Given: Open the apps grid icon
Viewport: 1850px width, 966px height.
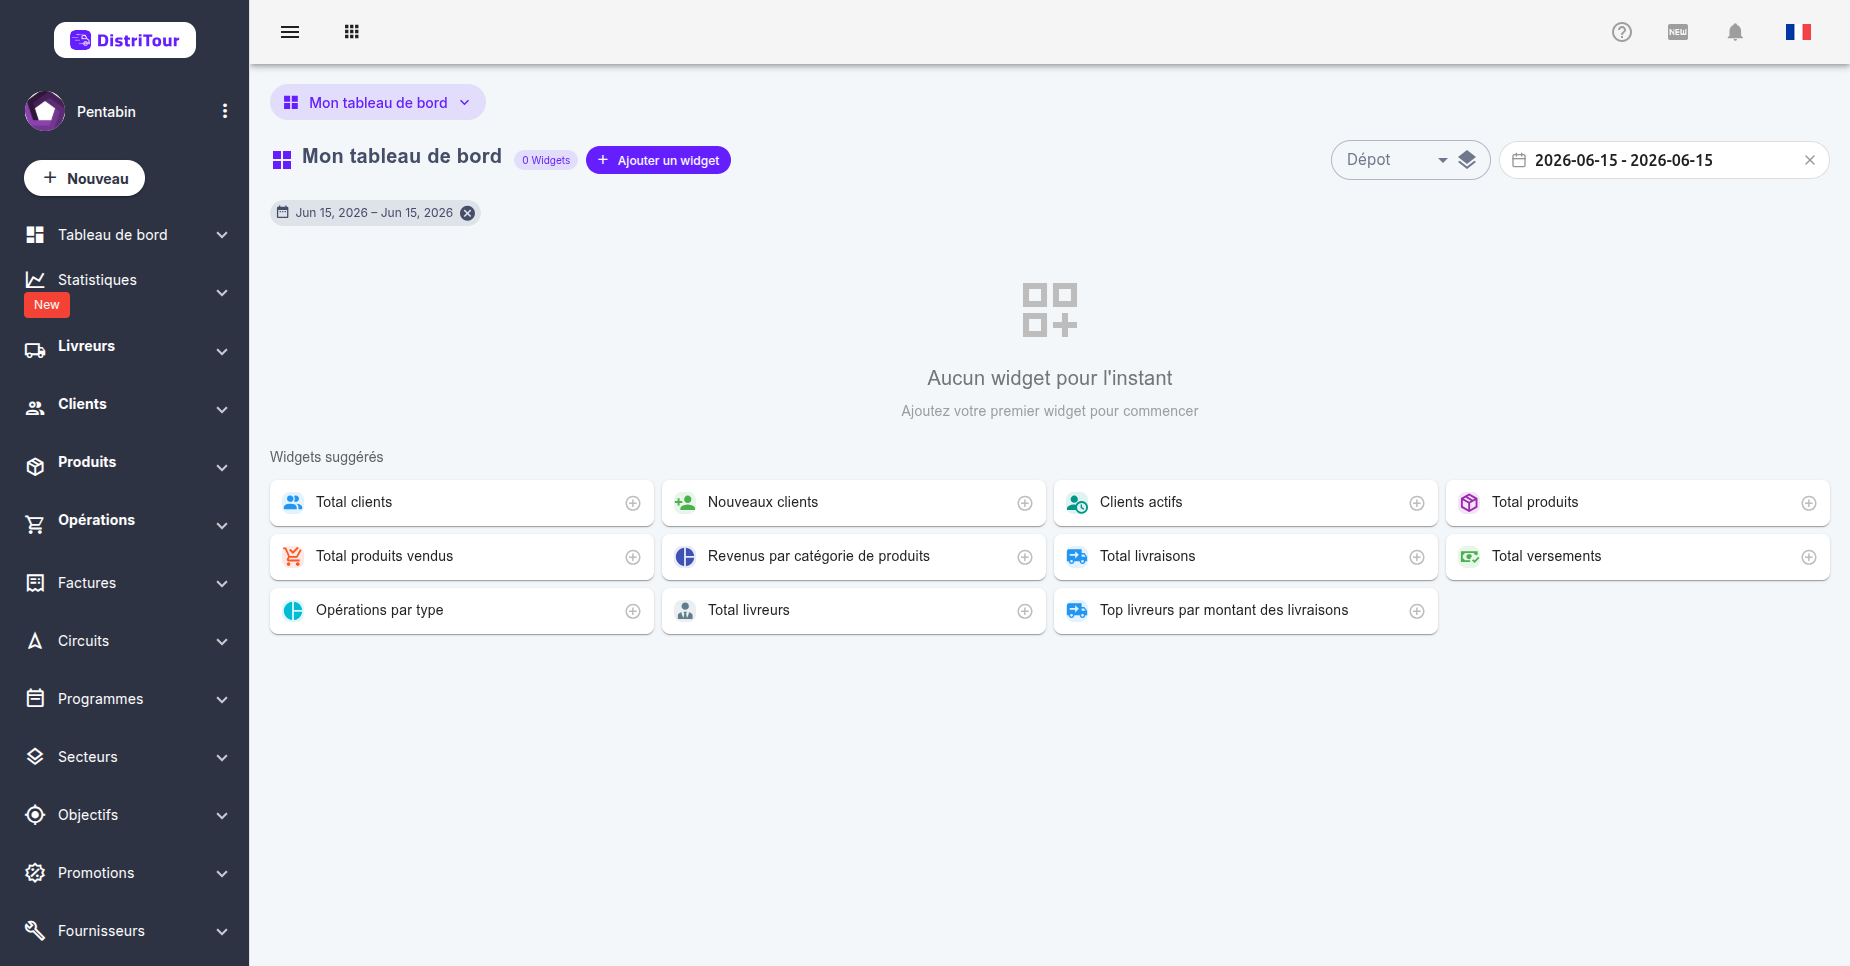Looking at the screenshot, I should coord(351,32).
